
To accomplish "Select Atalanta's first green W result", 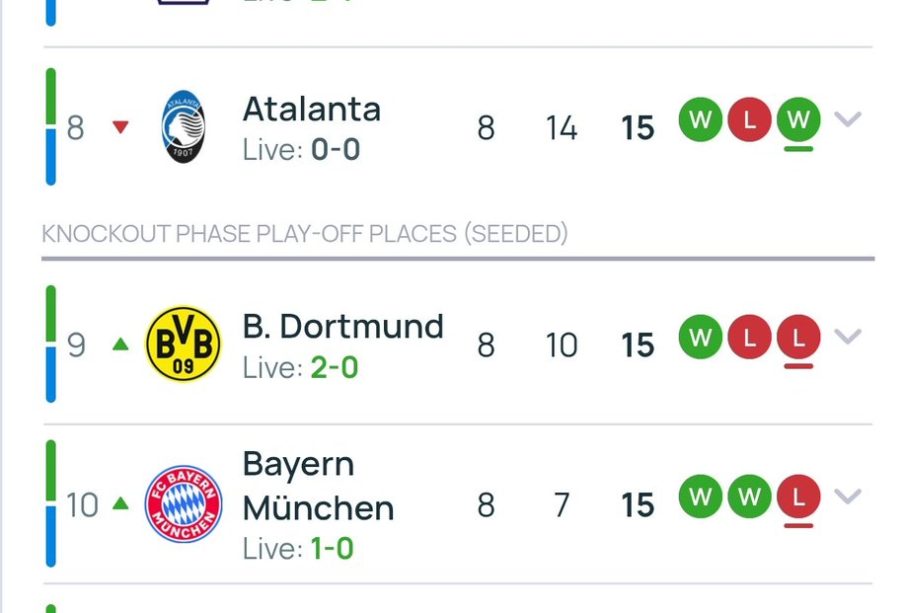I will point(700,120).
